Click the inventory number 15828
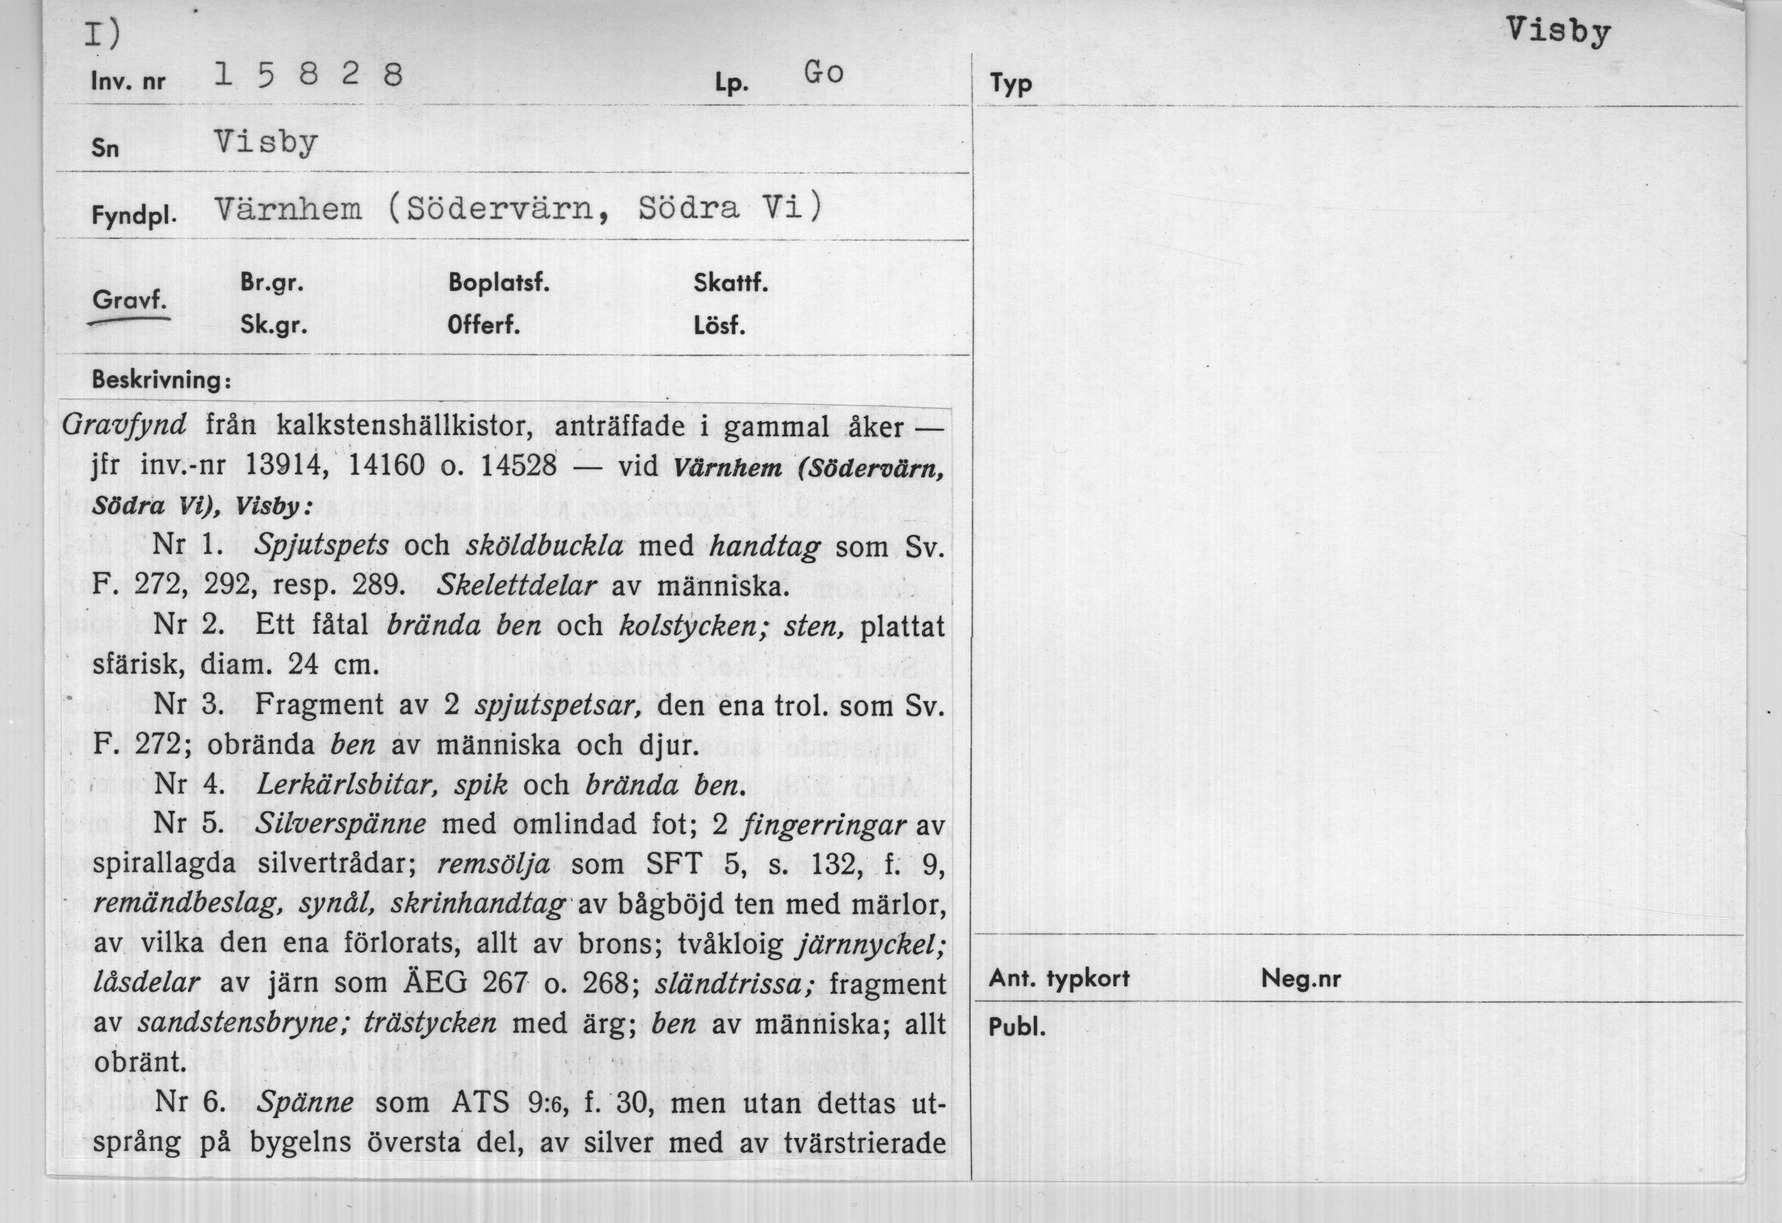Screen dimensions: 1782x1223 [x=308, y=76]
